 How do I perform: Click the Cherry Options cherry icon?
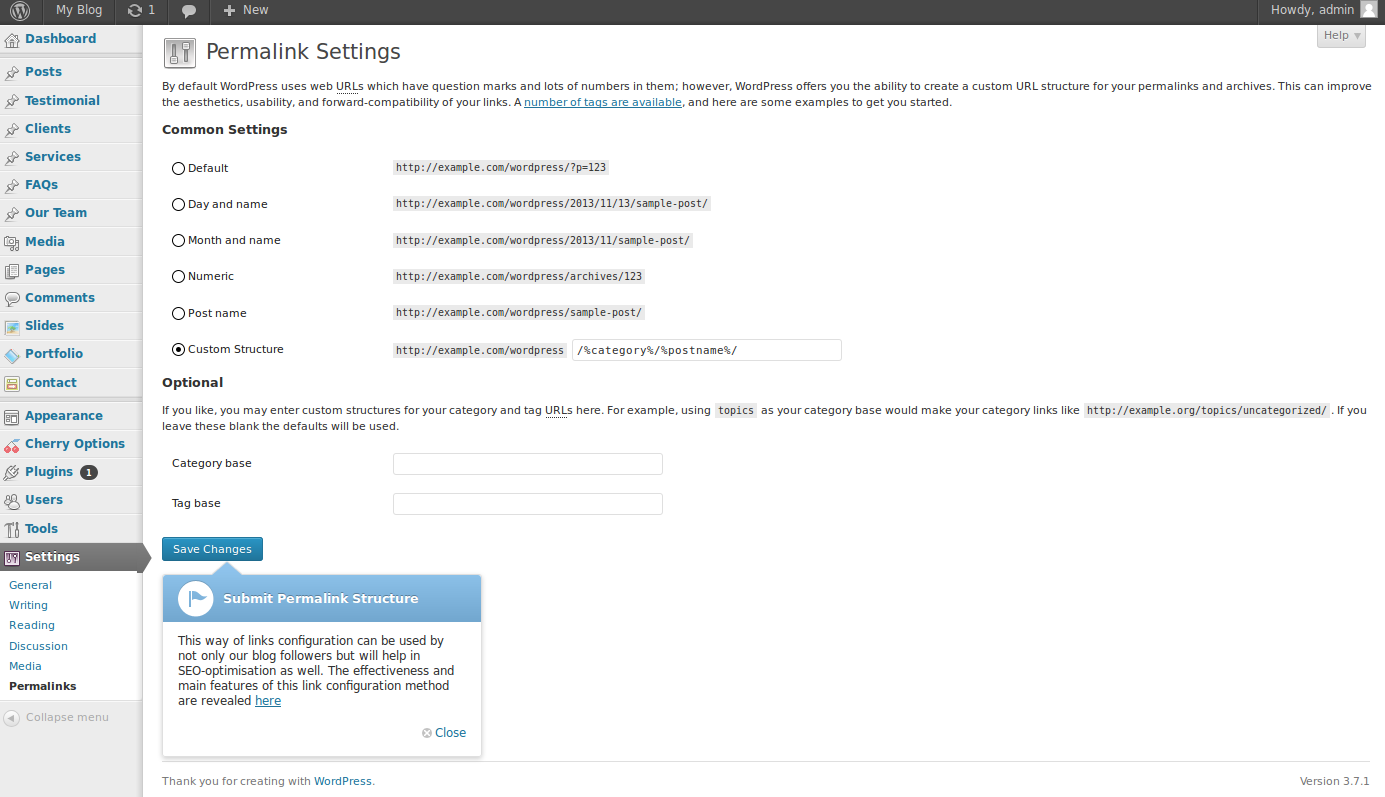coord(12,445)
